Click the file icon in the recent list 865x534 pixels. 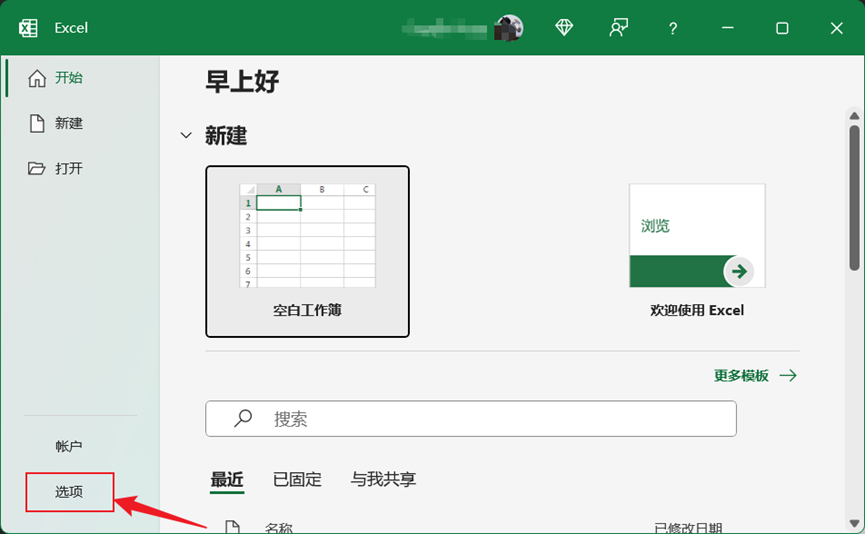pyautogui.click(x=232, y=527)
